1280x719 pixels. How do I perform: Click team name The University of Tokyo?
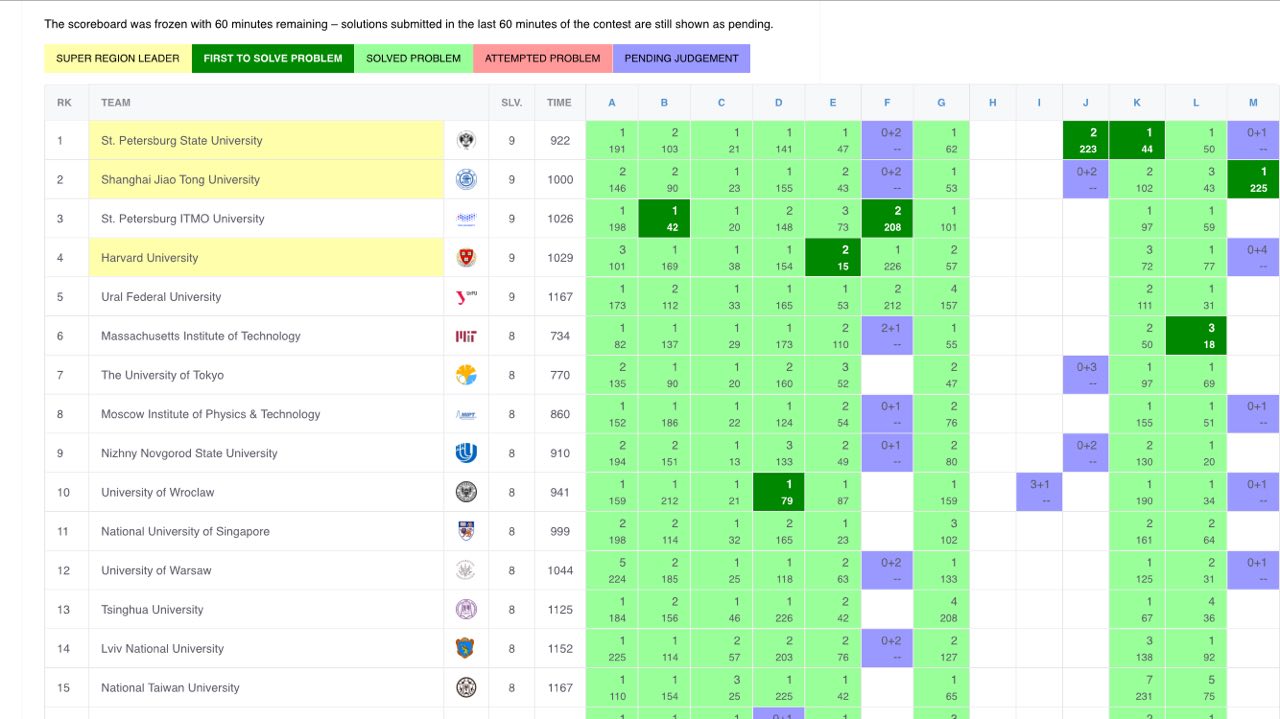[162, 375]
